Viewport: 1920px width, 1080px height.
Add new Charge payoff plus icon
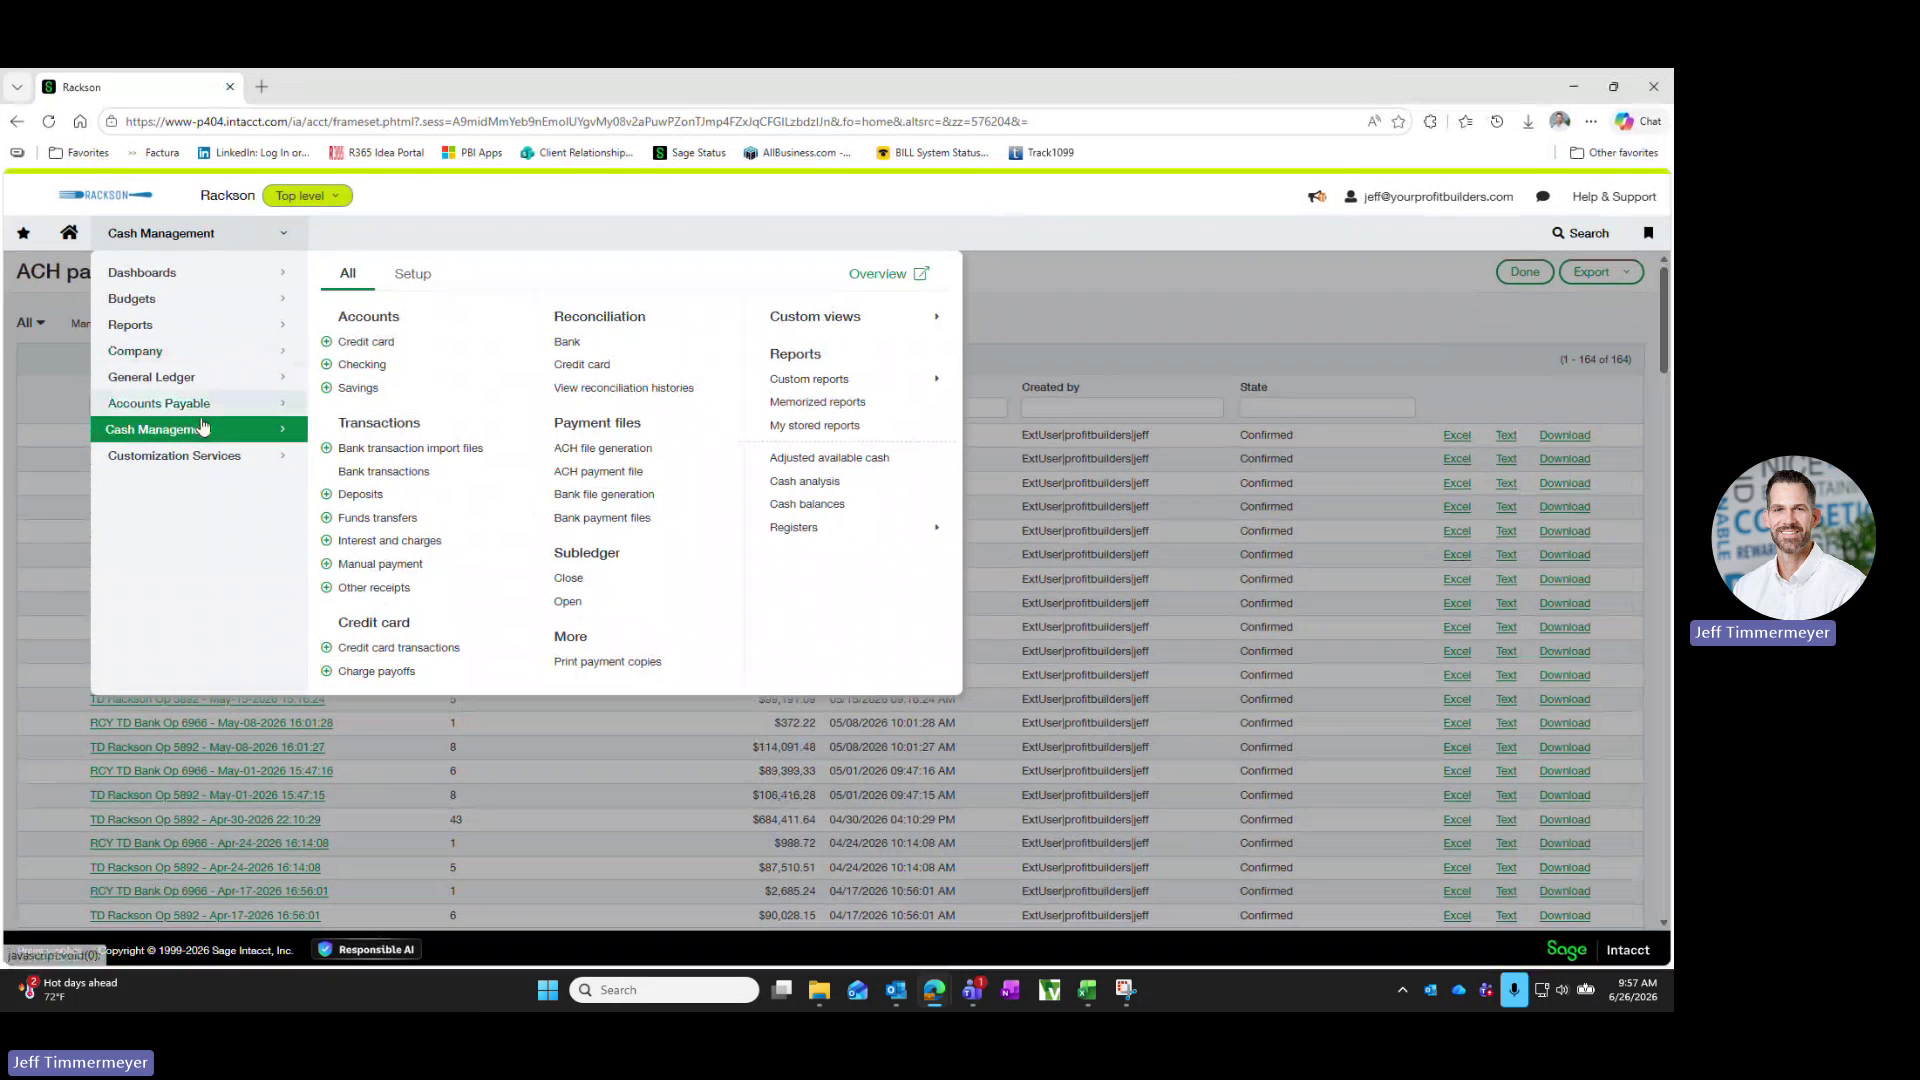click(x=326, y=672)
